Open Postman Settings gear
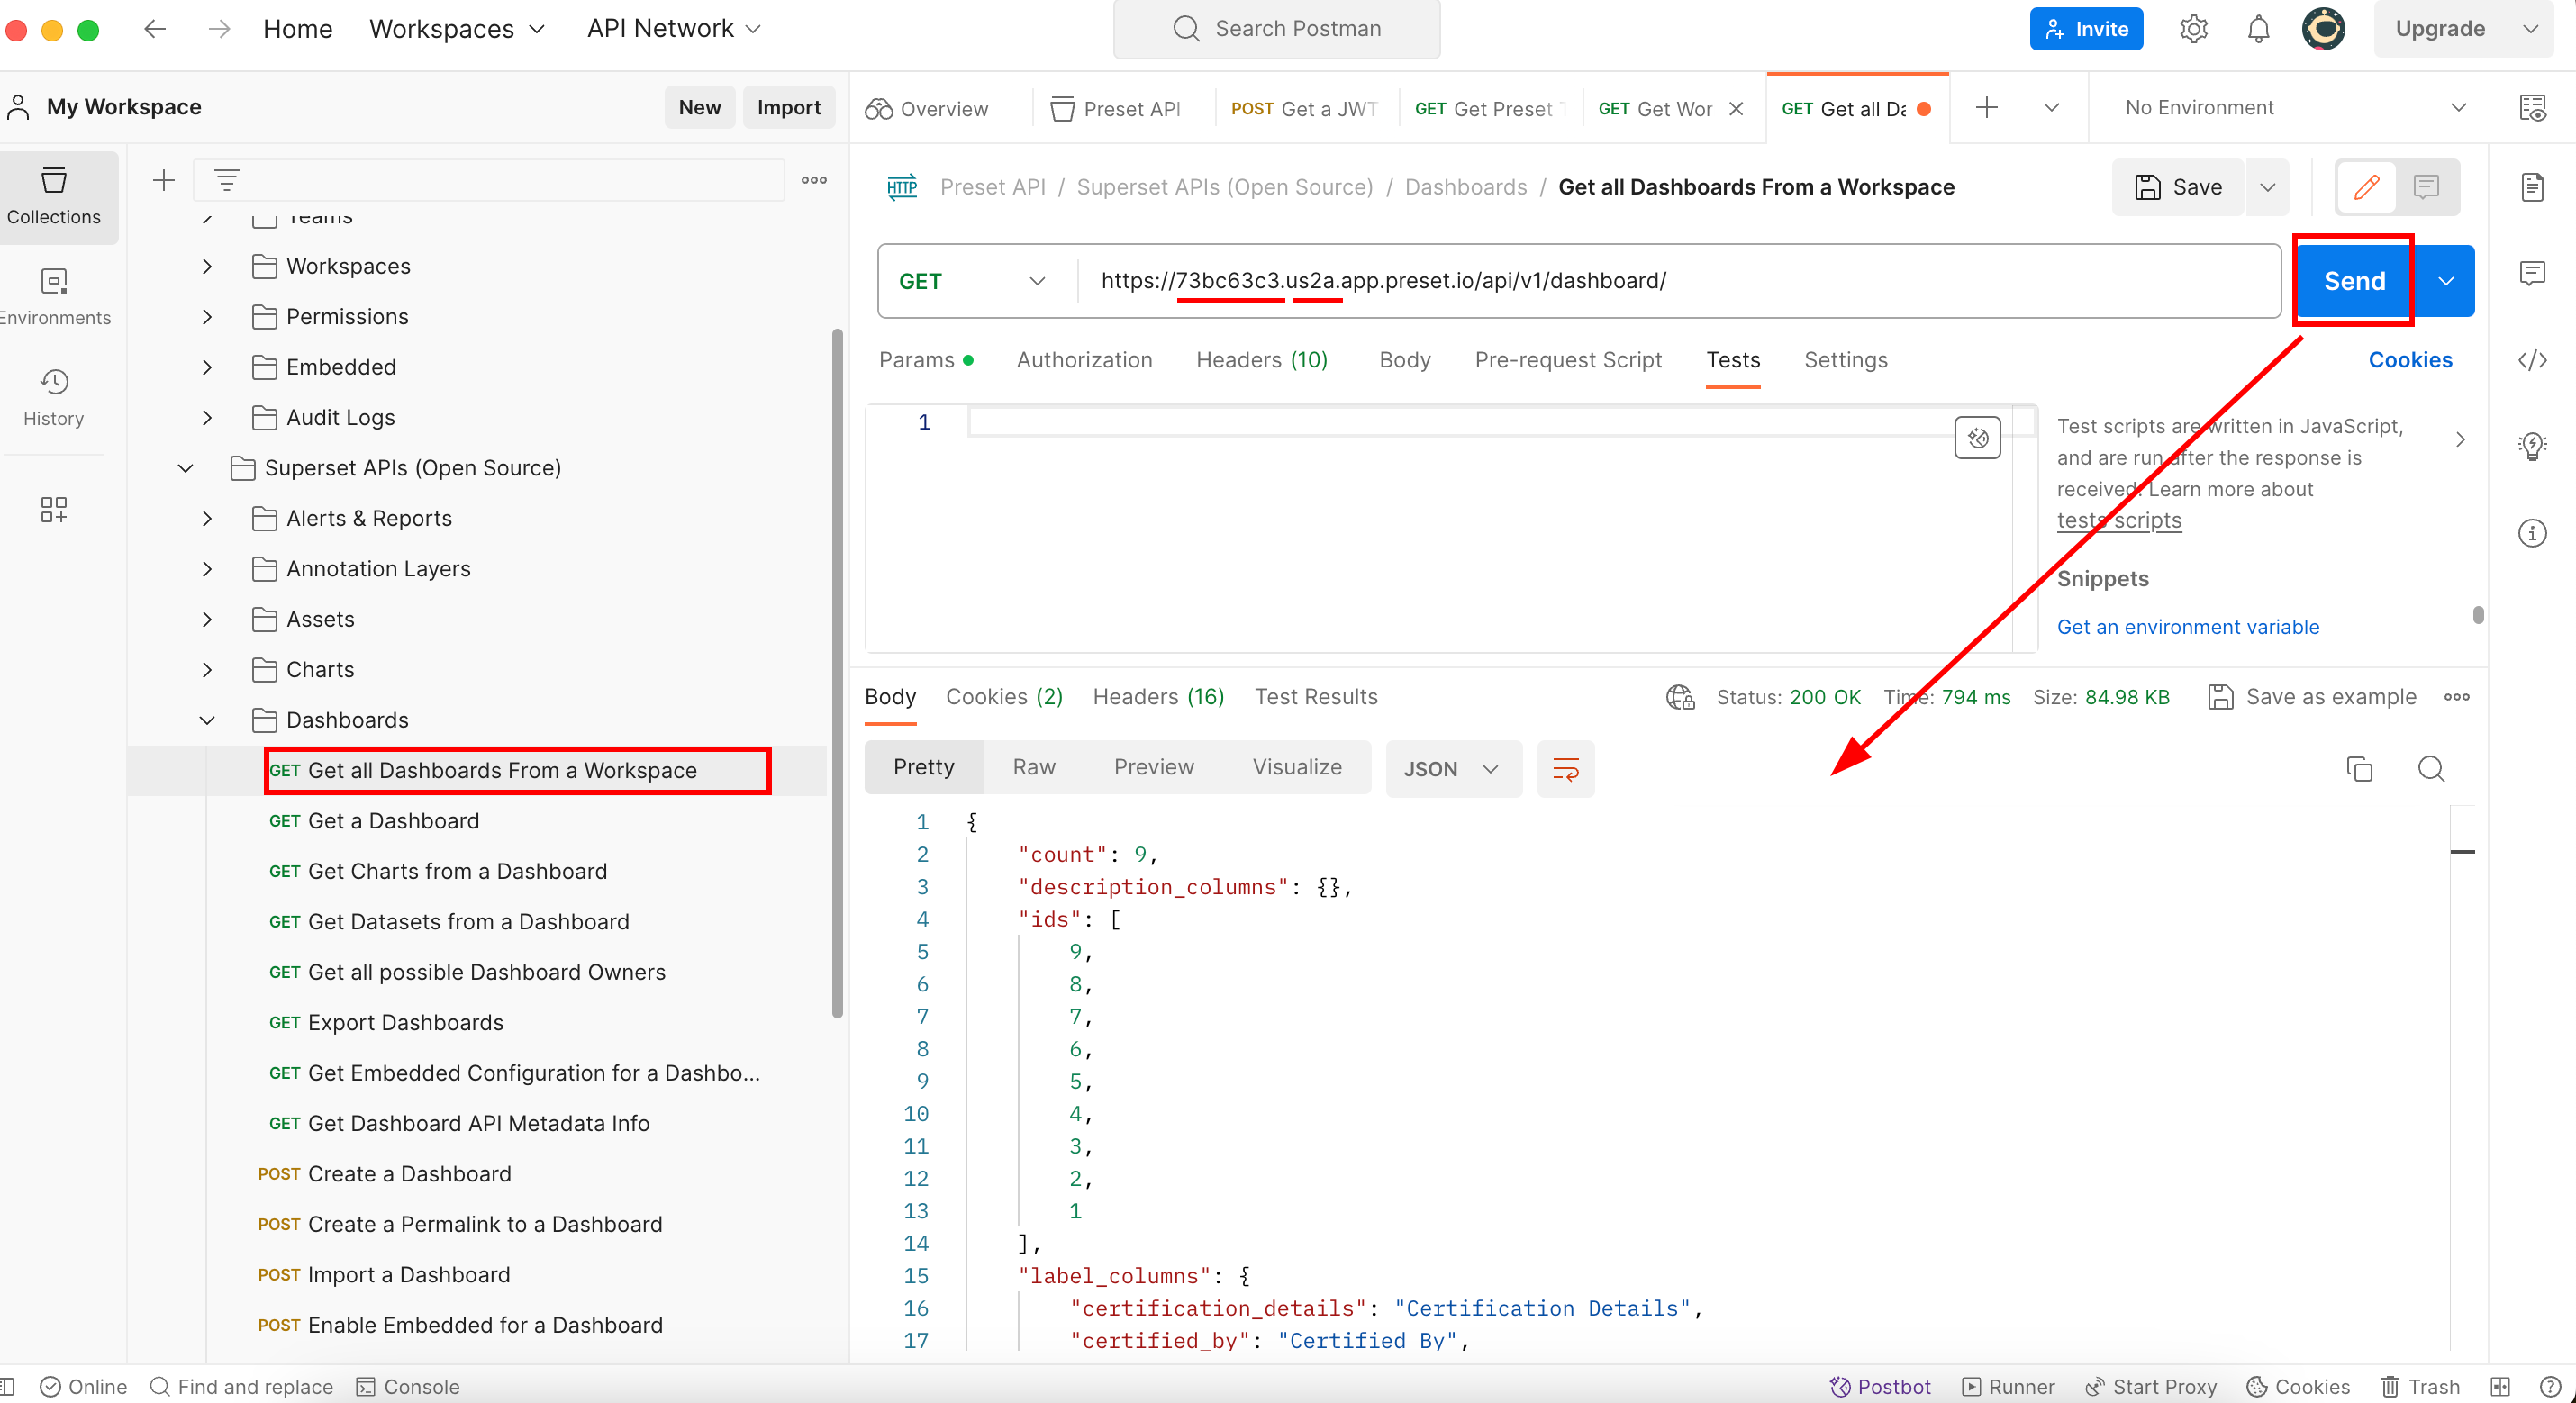2576x1403 pixels. coord(2194,28)
